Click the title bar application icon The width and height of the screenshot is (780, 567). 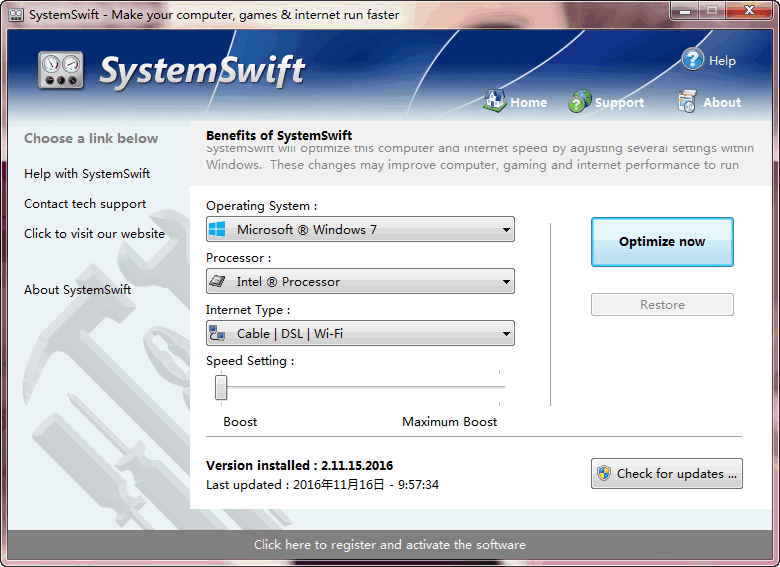point(16,15)
